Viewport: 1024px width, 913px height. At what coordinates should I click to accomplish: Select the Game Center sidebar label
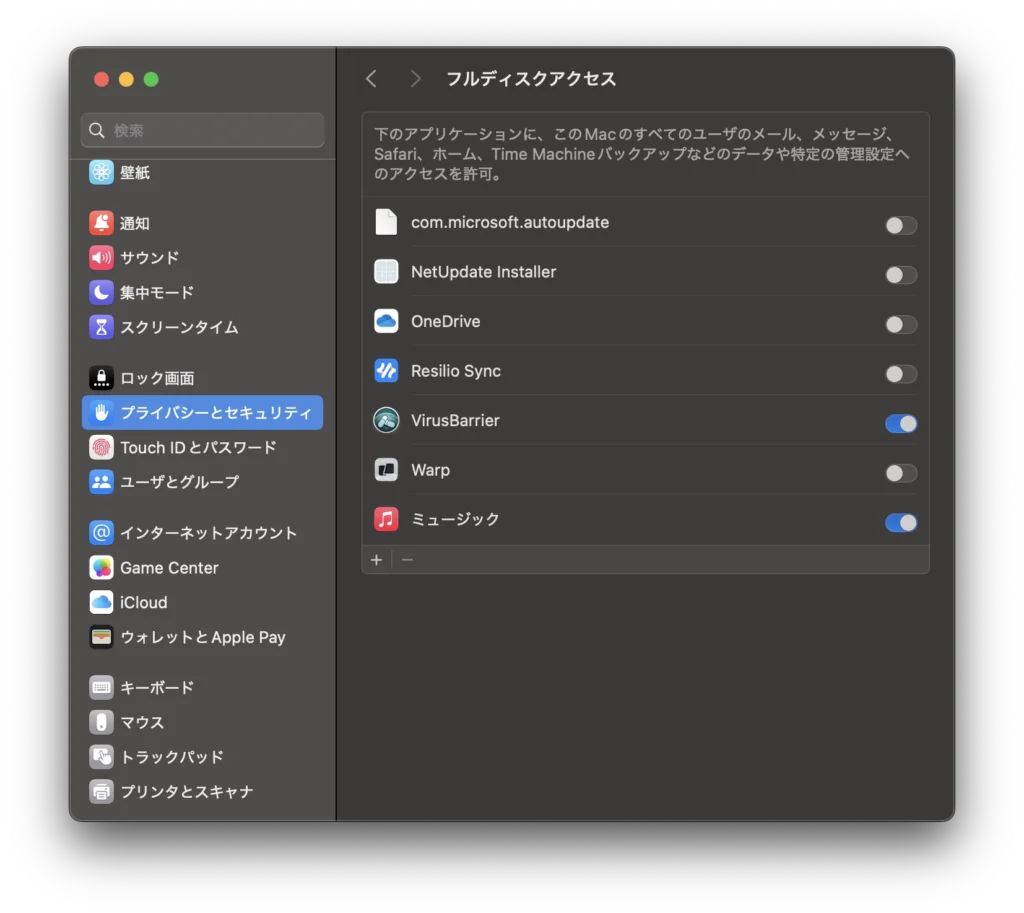[169, 568]
